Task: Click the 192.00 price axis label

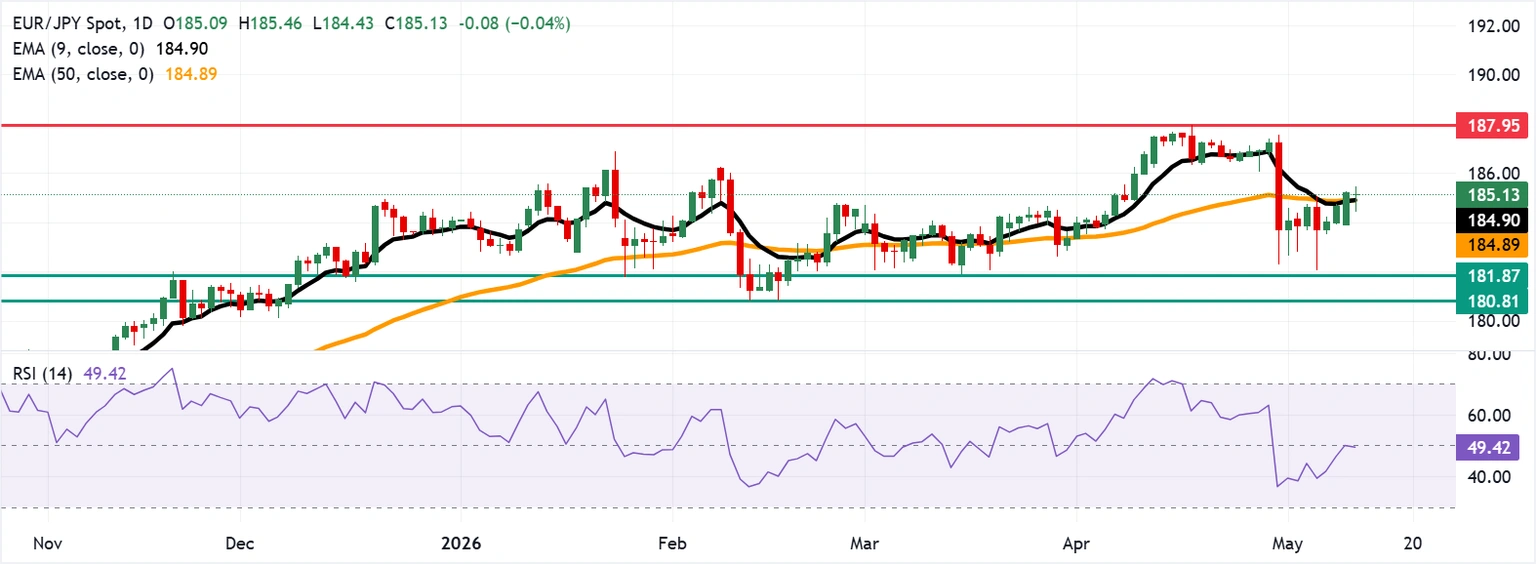Action: [1494, 26]
